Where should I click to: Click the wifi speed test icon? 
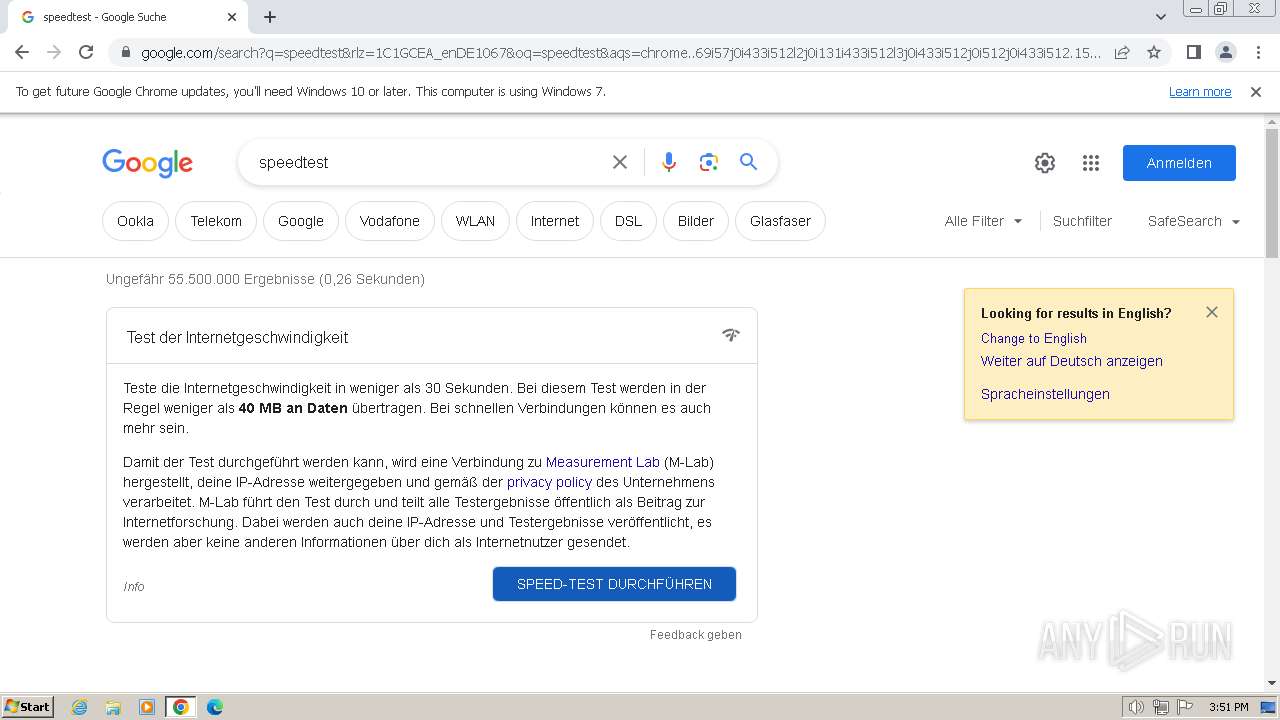click(x=731, y=335)
